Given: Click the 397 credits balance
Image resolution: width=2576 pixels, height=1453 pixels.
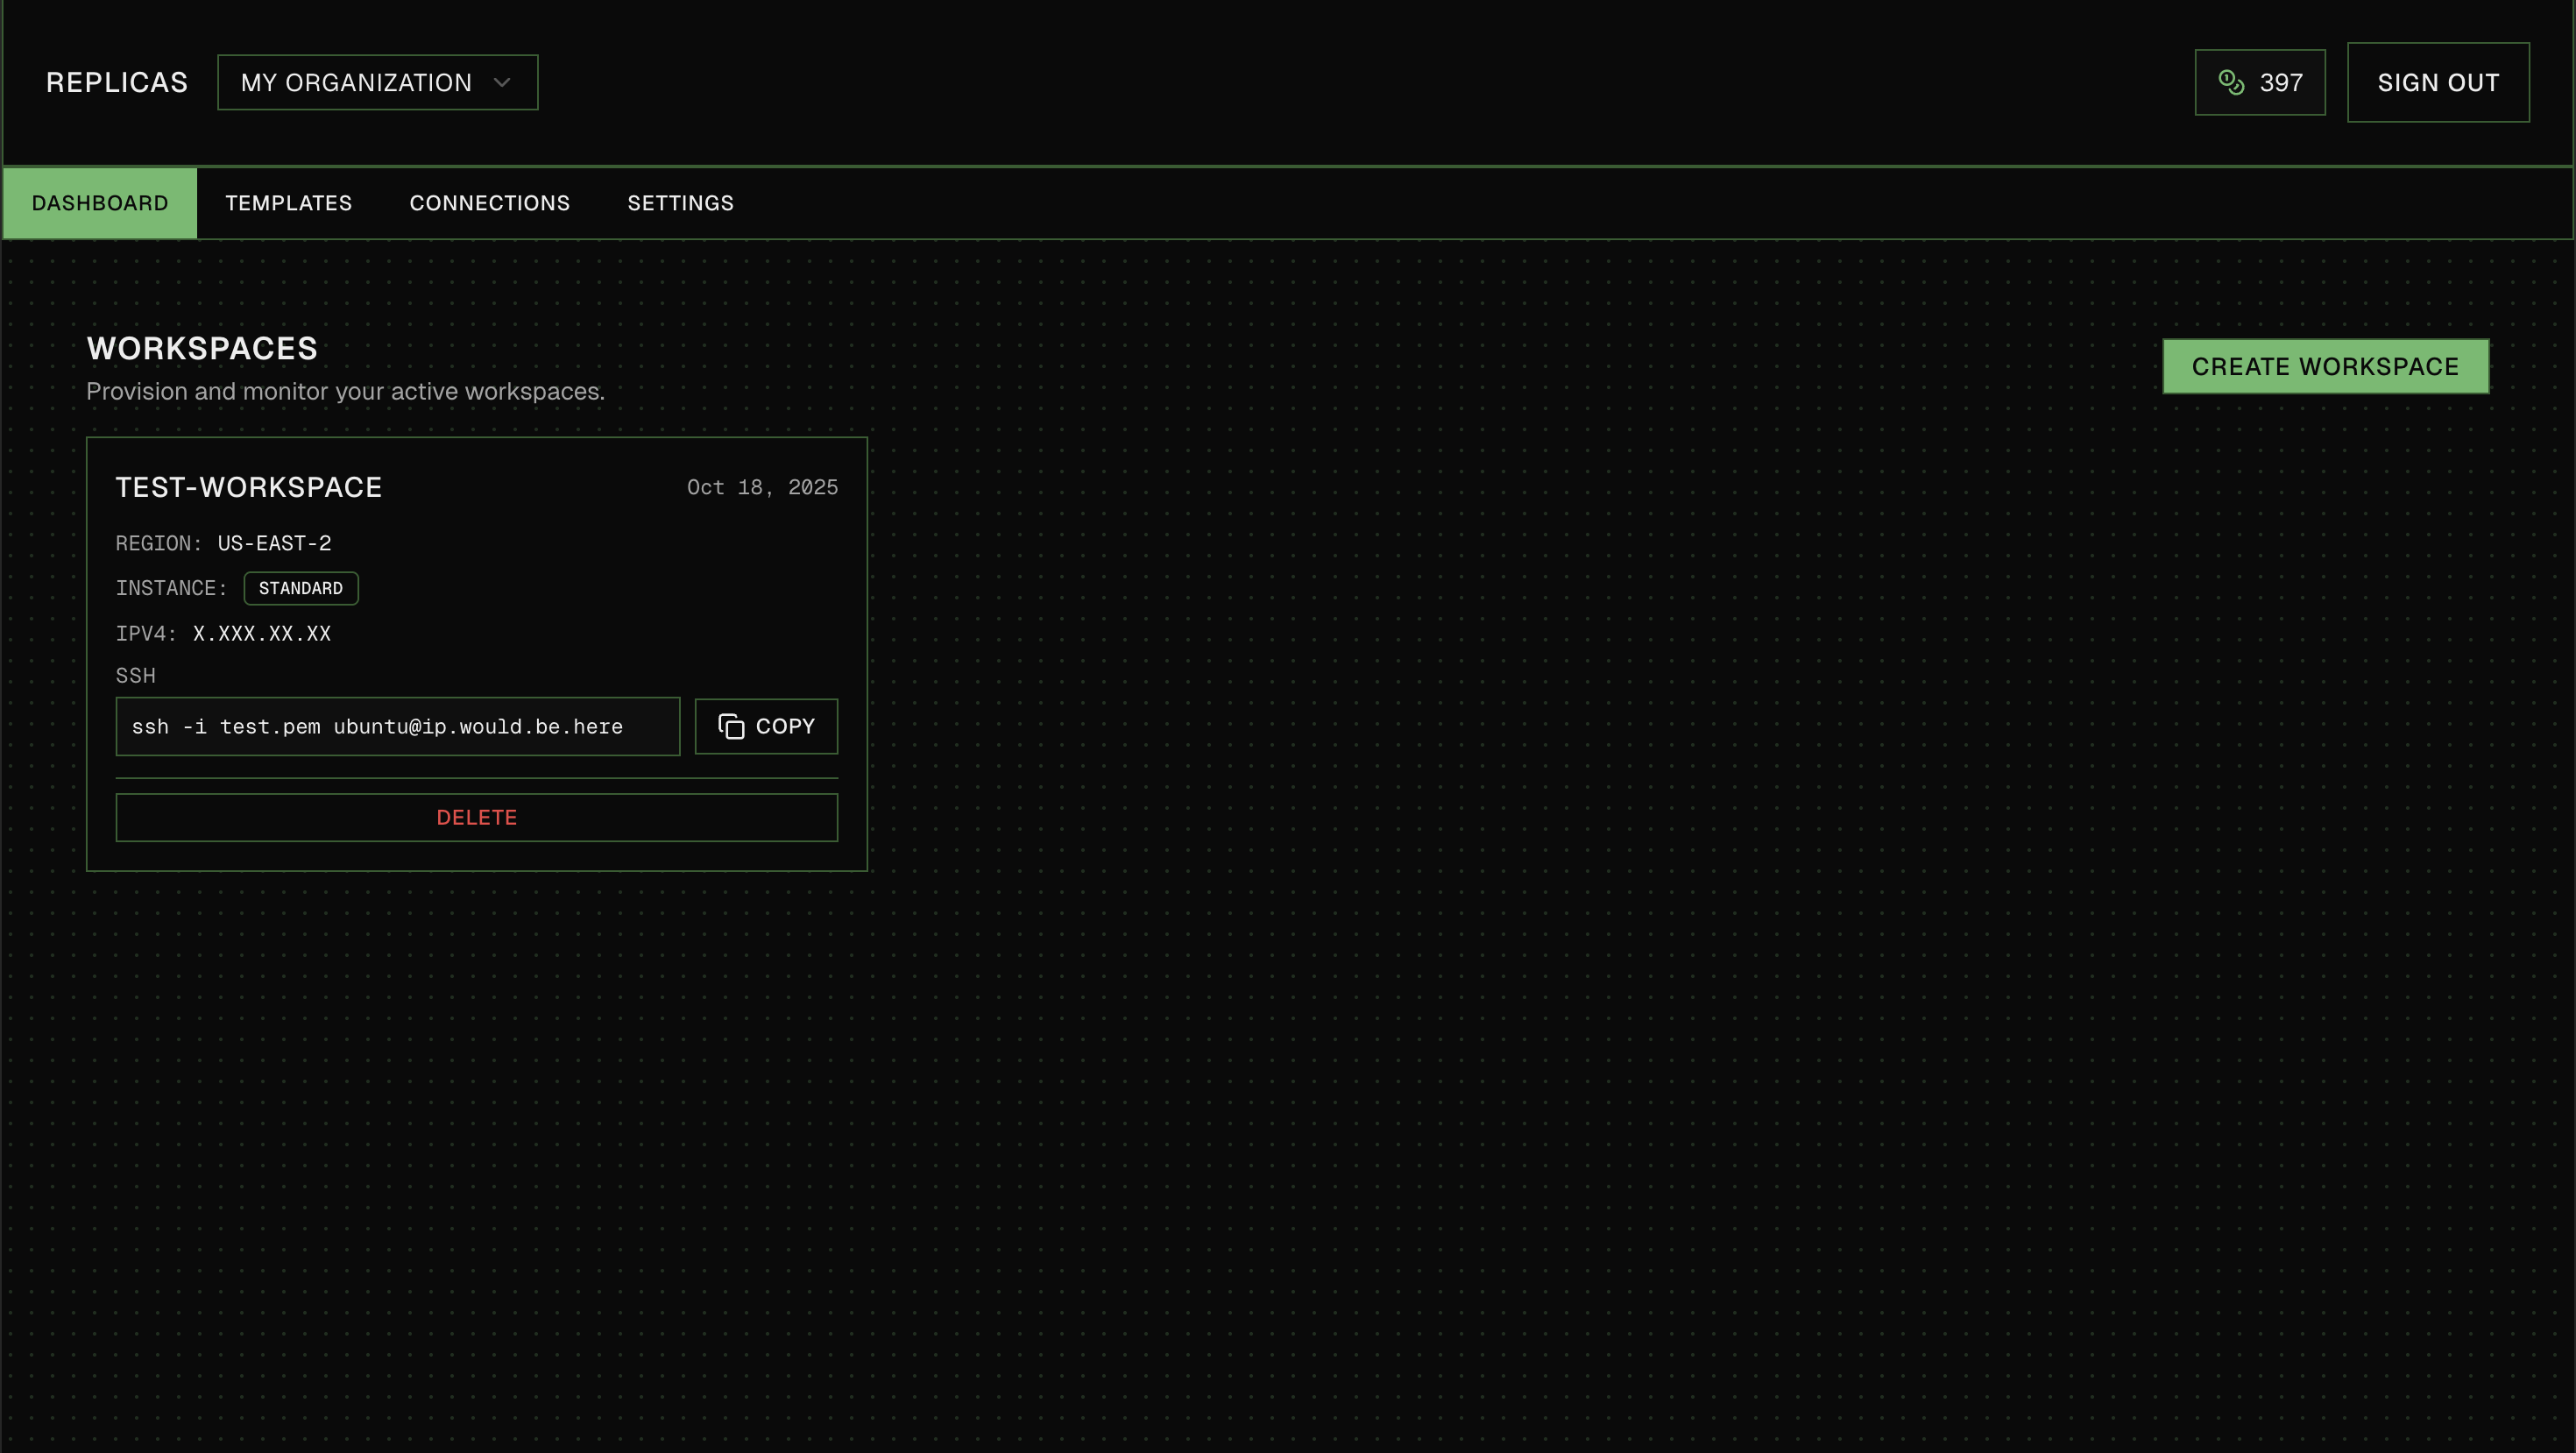Looking at the screenshot, I should (x=2280, y=83).
